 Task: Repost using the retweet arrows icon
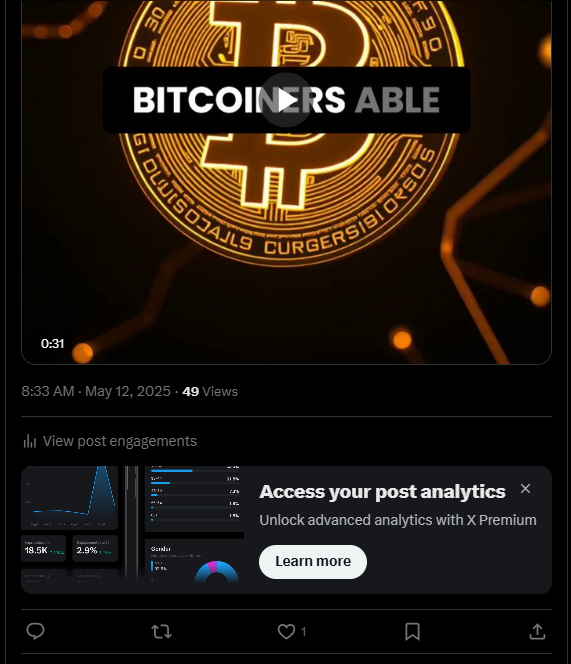click(x=161, y=631)
